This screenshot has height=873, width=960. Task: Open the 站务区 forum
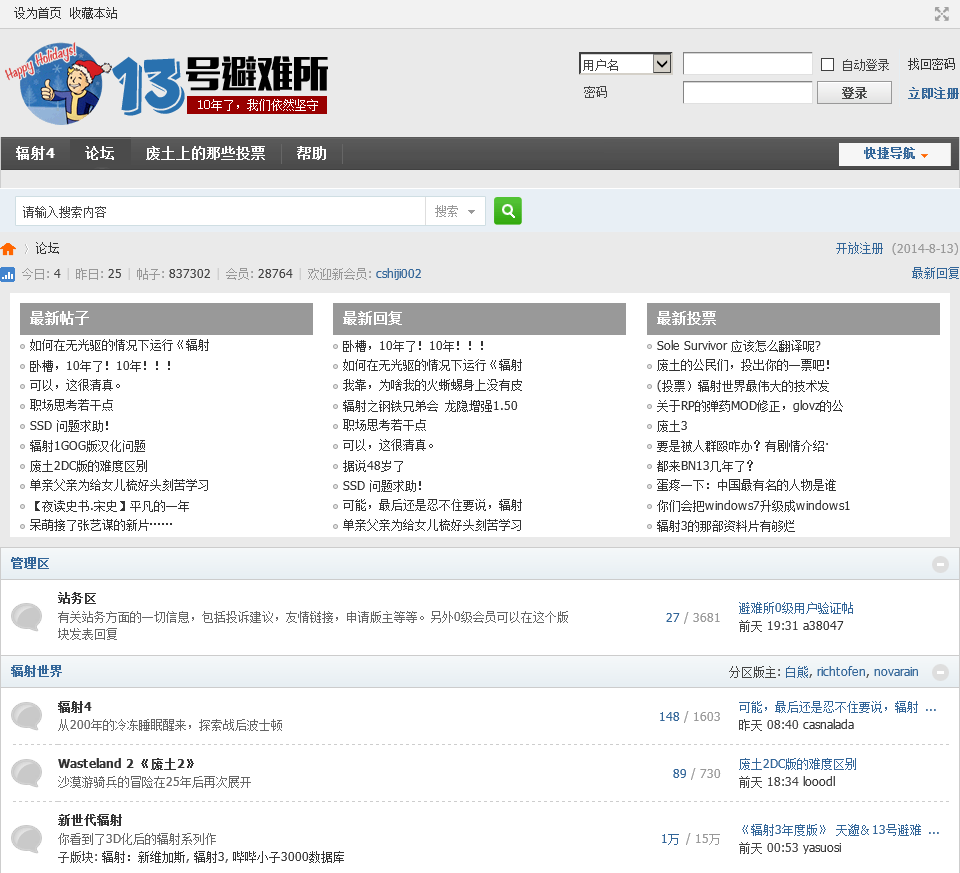[x=77, y=598]
